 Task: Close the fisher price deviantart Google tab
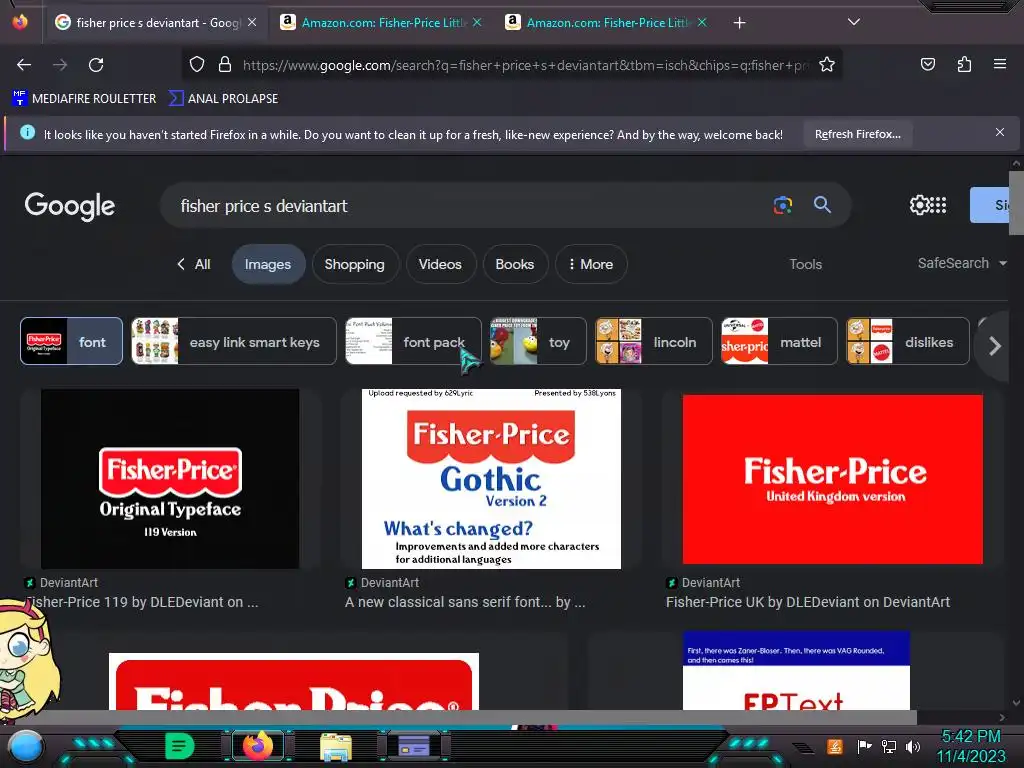[x=252, y=22]
